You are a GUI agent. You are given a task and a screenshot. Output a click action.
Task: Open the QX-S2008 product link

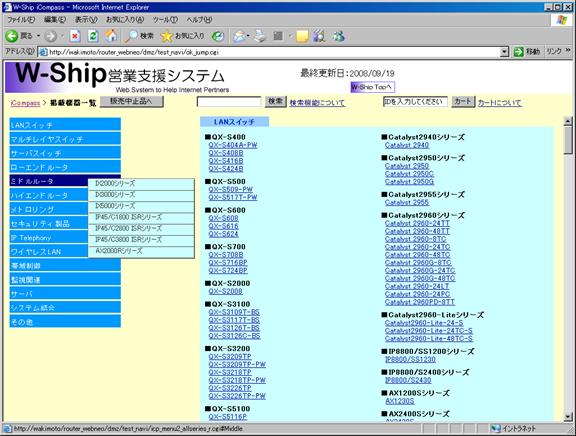[226, 291]
